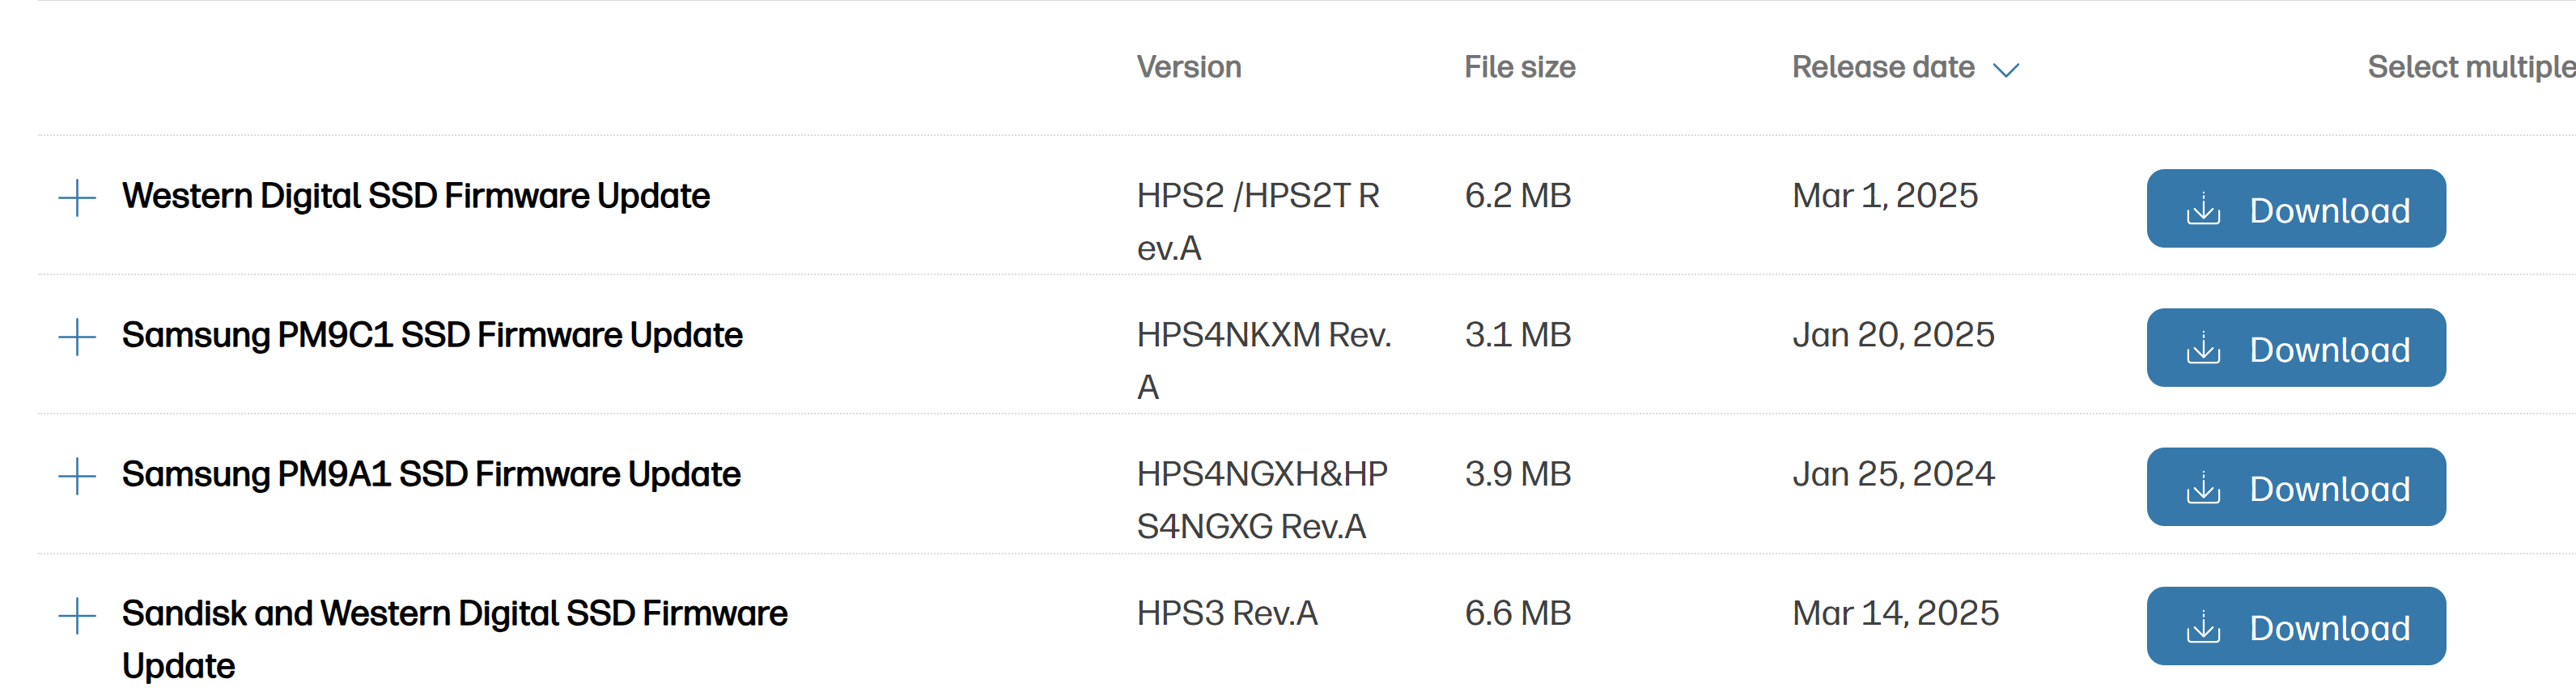Enable Select multiple option

(2468, 67)
